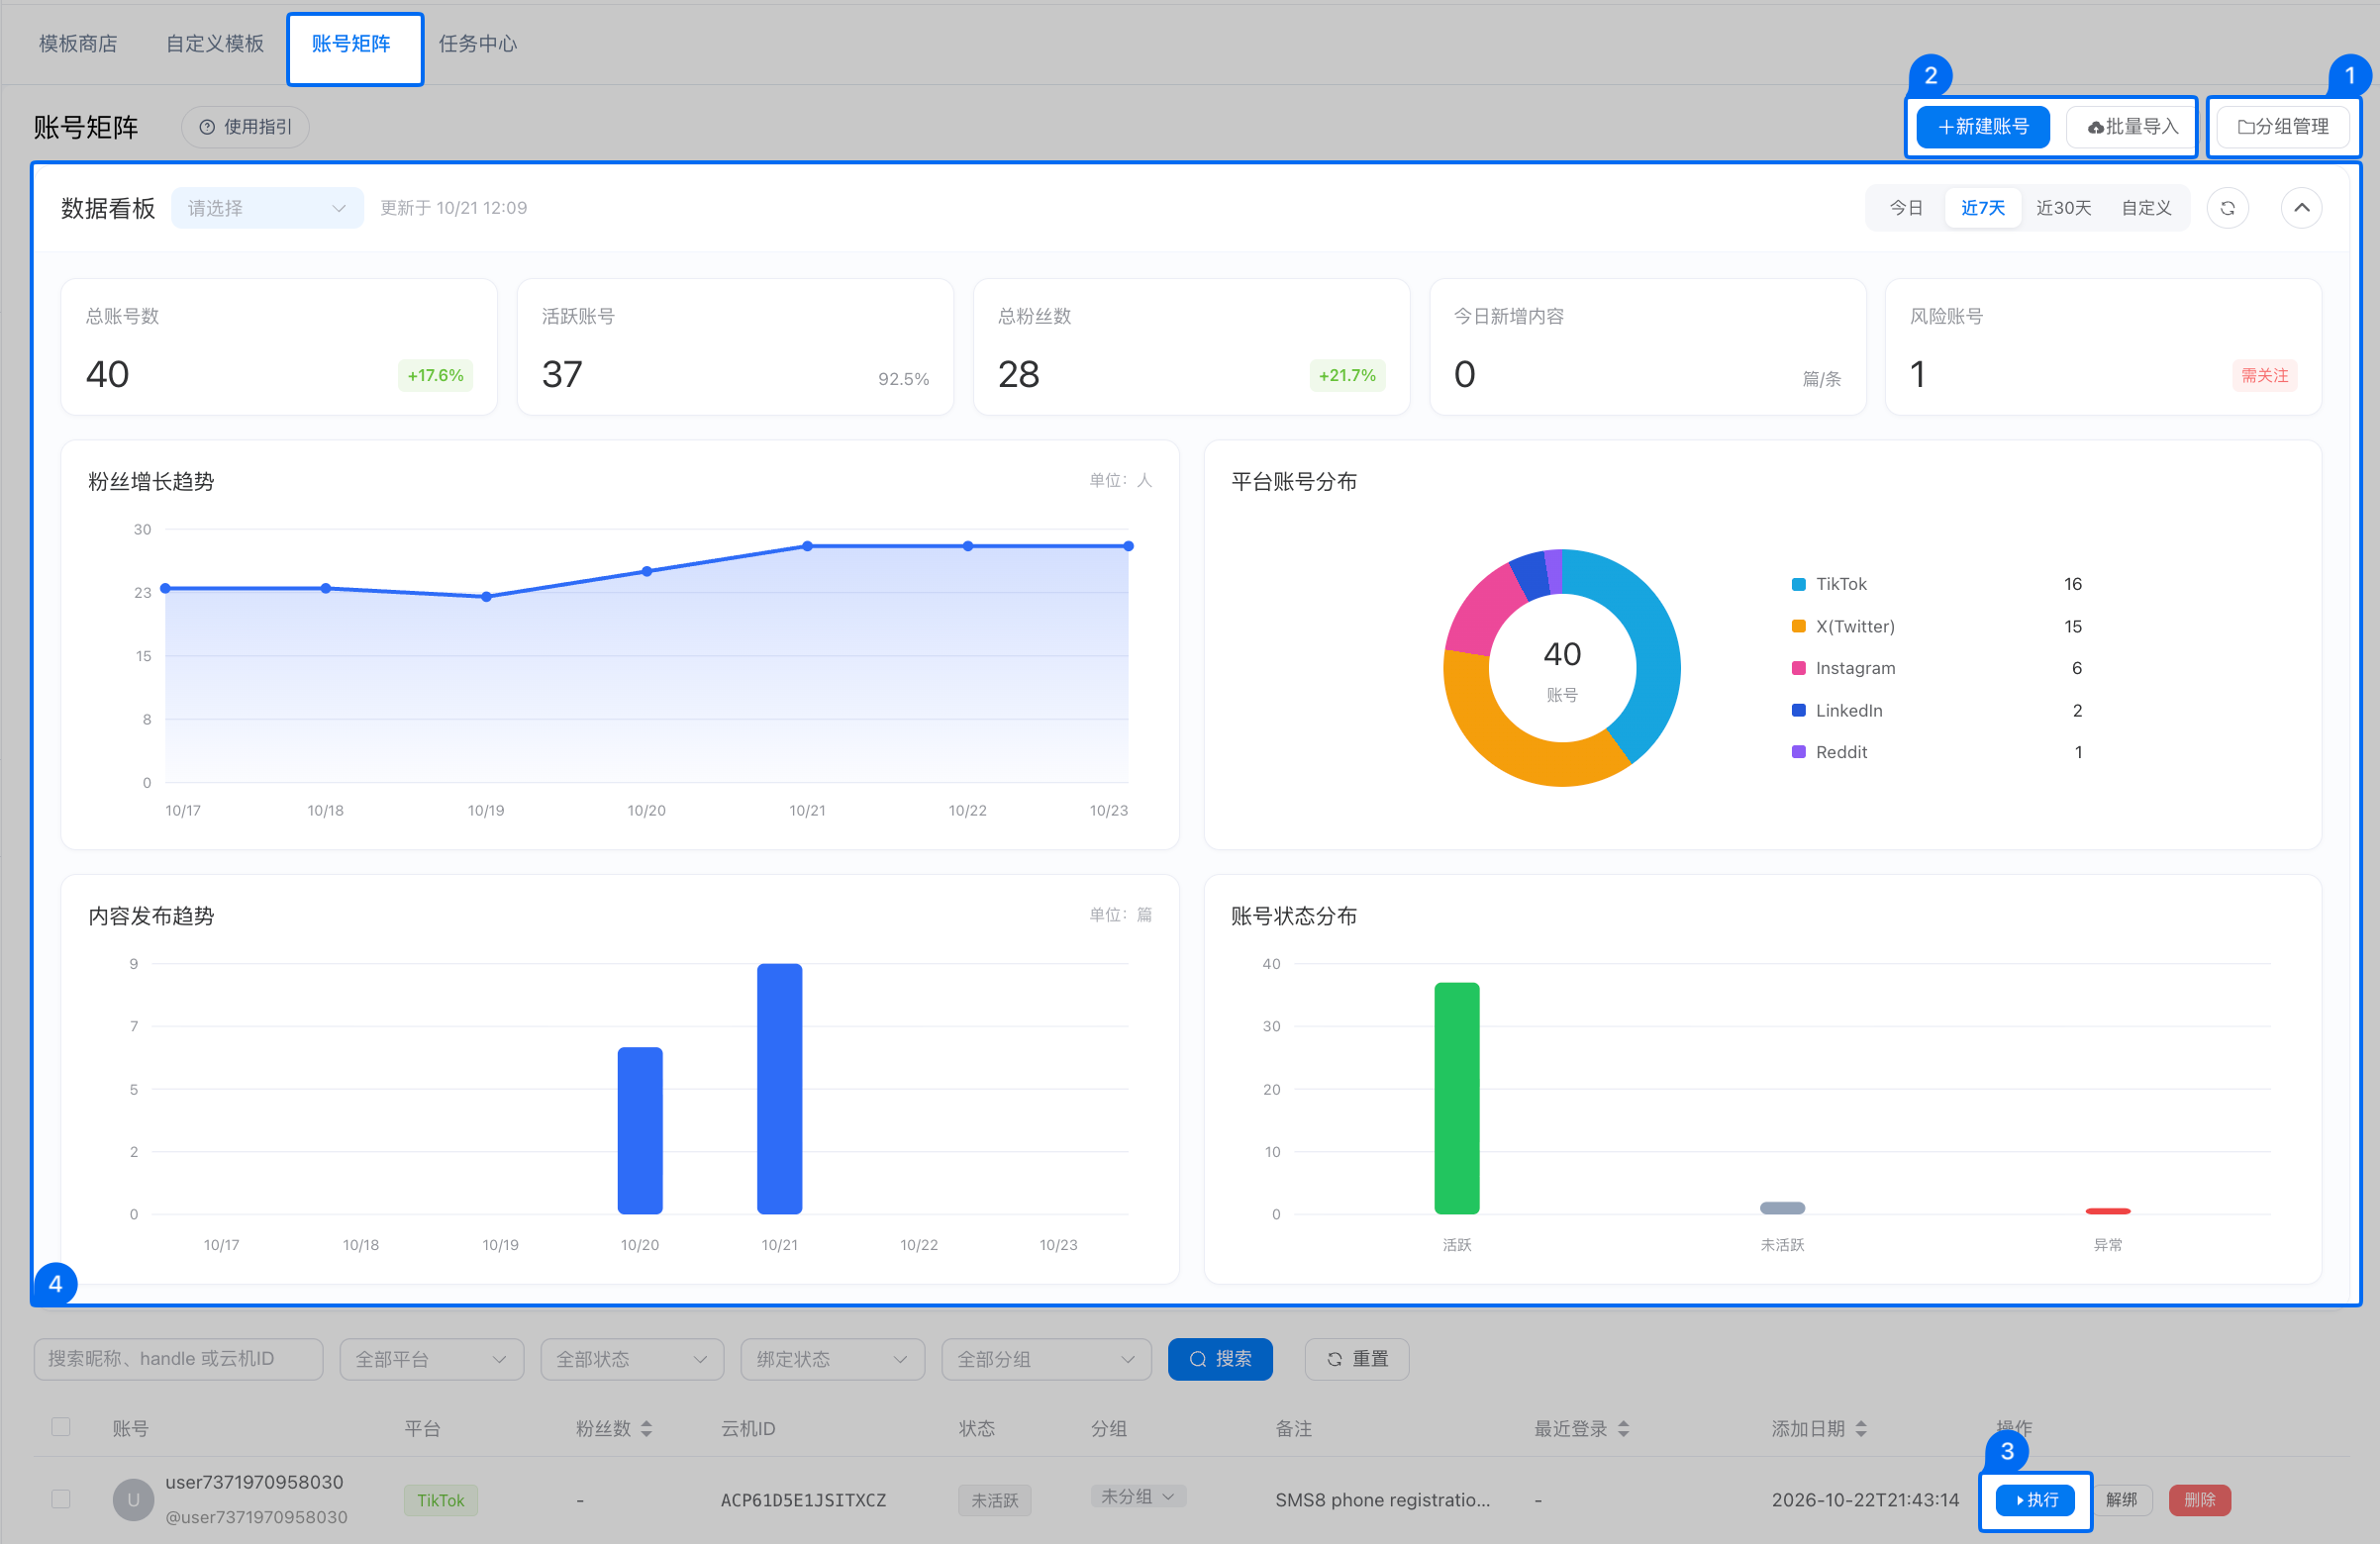Viewport: 2380px width, 1544px height.
Task: Select the 近7天 time range
Action: pyautogui.click(x=1982, y=208)
